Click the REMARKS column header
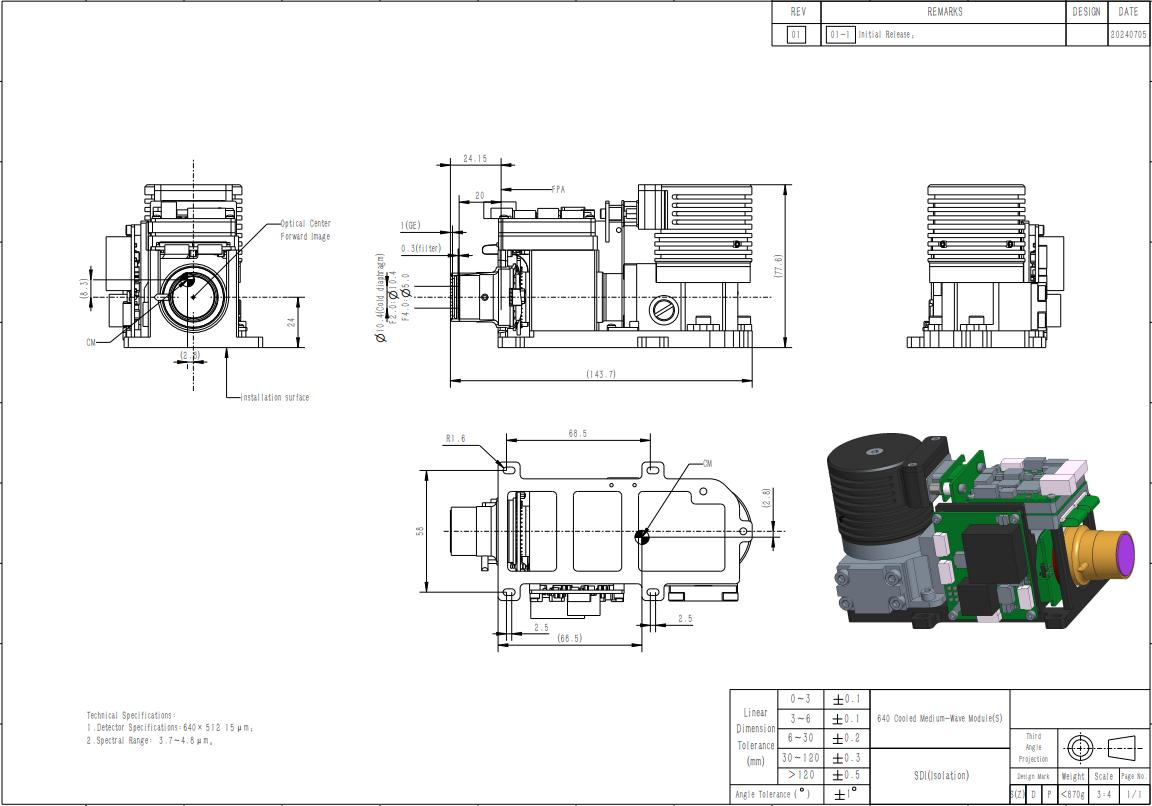The image size is (1152, 806). (944, 12)
